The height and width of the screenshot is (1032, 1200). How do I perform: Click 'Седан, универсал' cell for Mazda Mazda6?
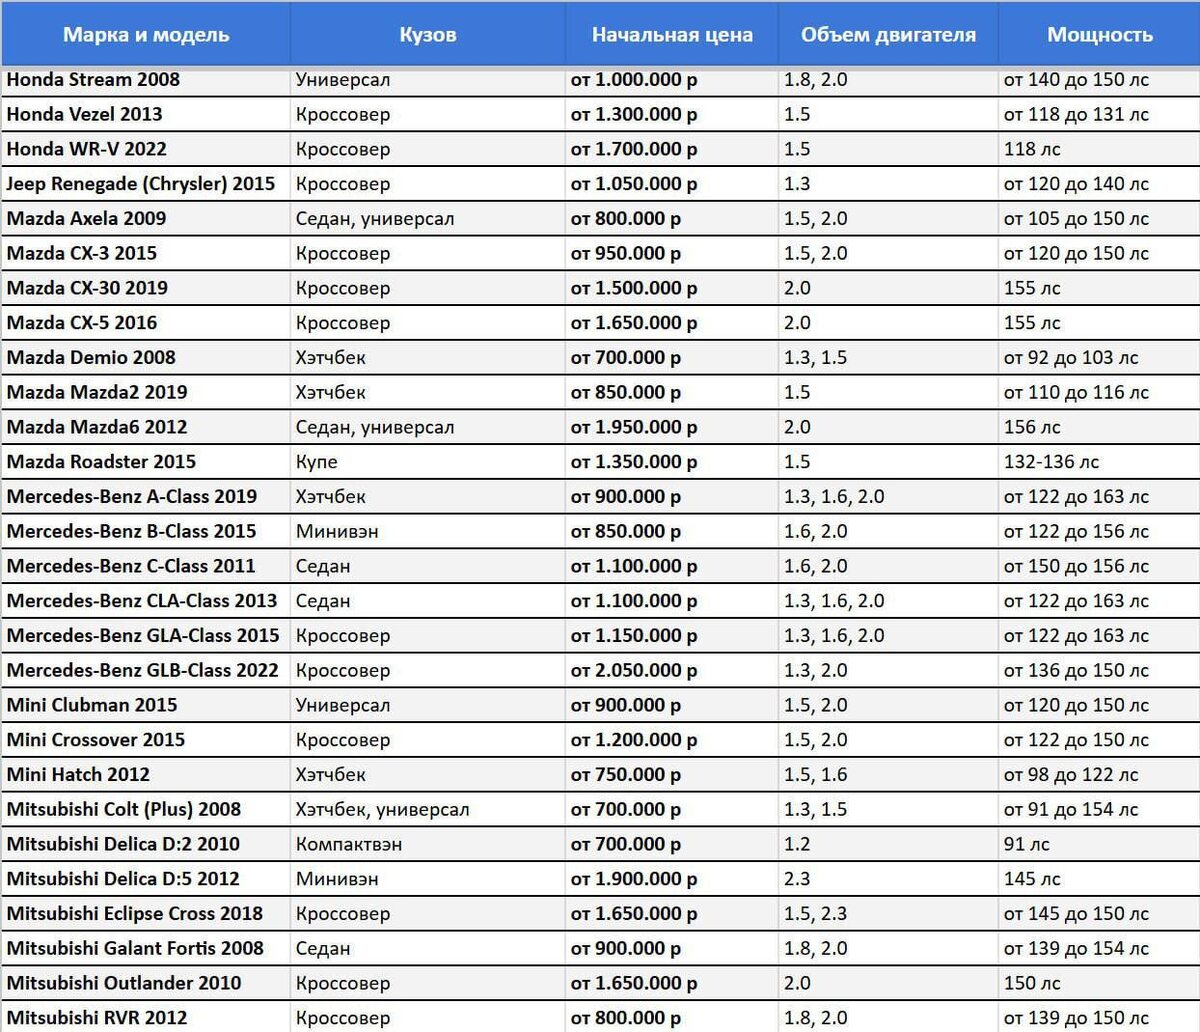click(428, 427)
